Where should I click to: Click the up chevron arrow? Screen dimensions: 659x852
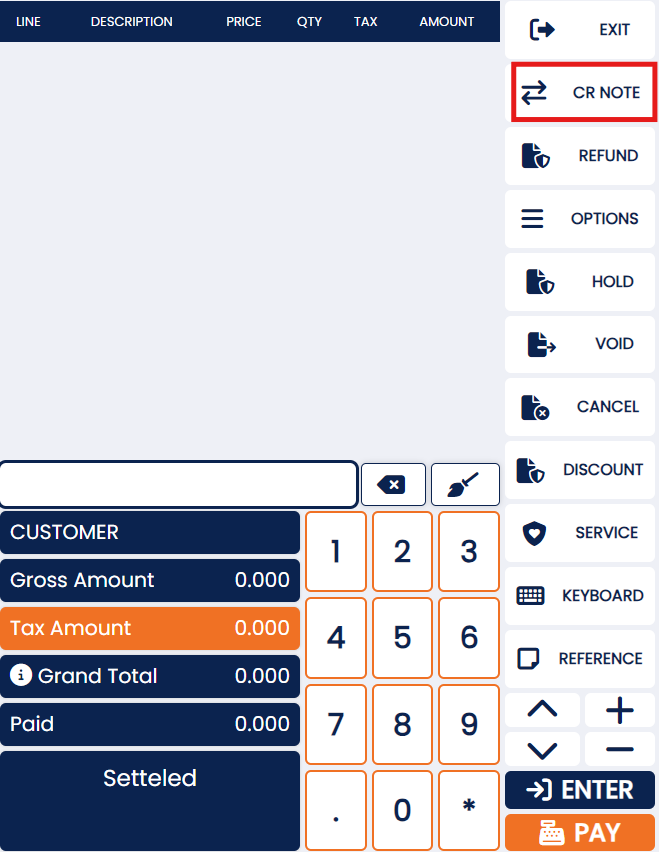pos(542,710)
